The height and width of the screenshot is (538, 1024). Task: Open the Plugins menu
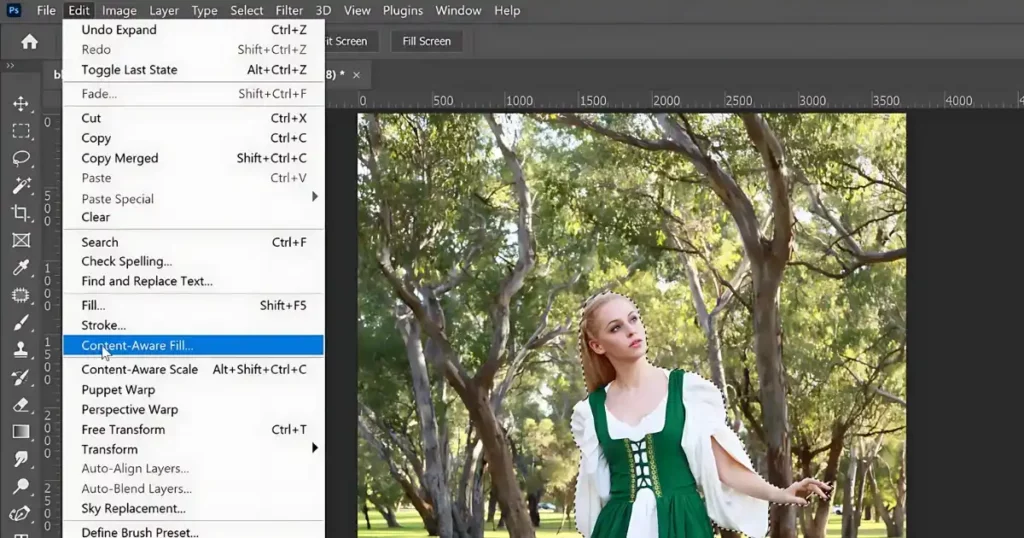pyautogui.click(x=402, y=10)
